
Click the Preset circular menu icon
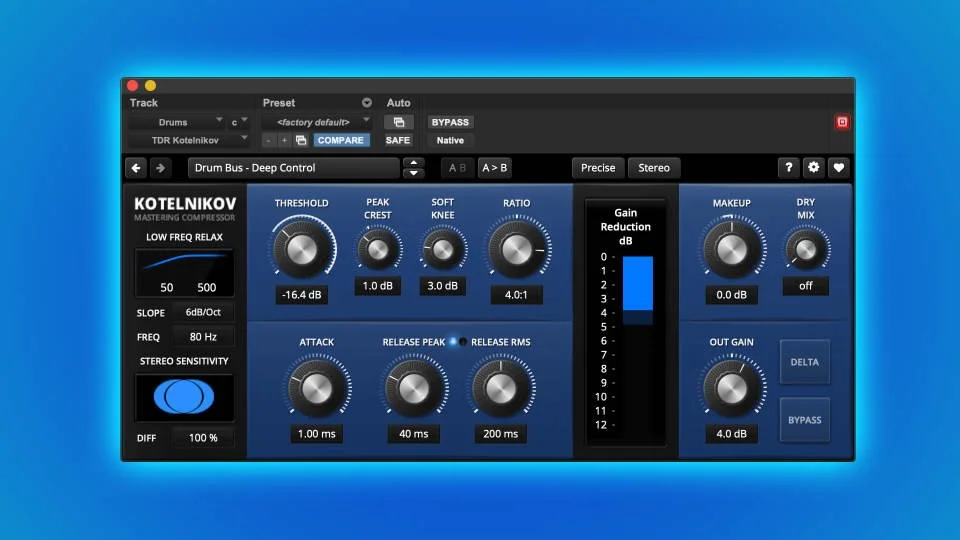366,102
